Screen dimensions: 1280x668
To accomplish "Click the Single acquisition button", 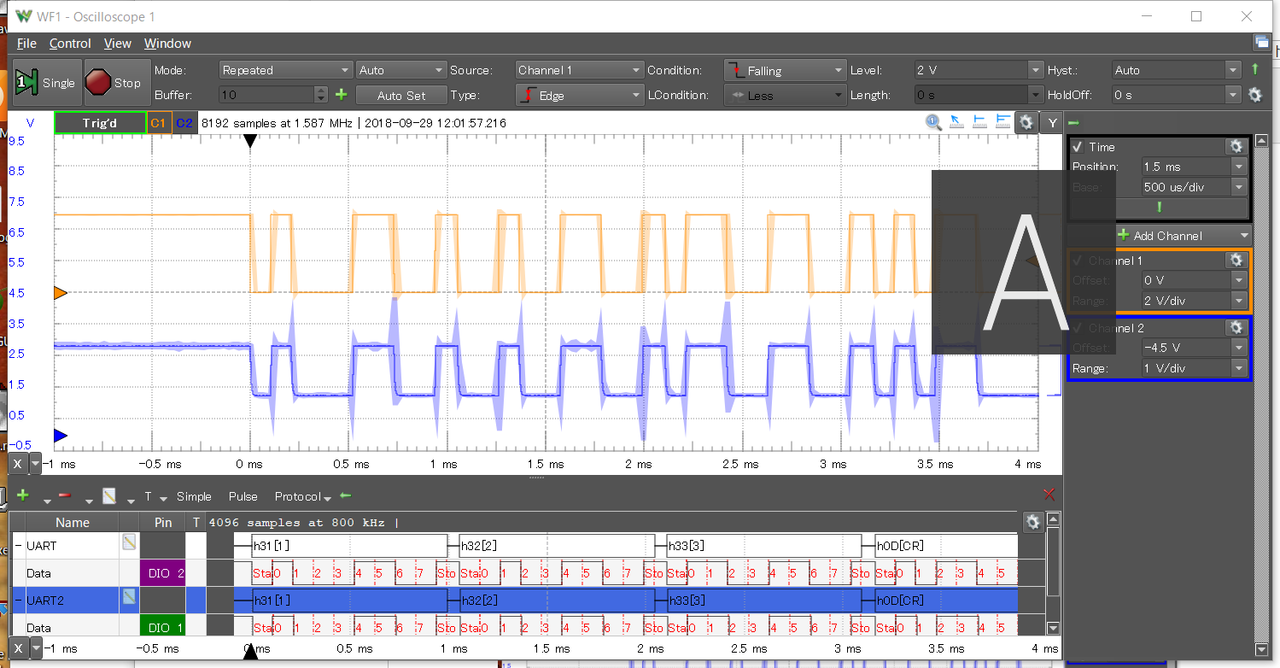I will tap(46, 83).
